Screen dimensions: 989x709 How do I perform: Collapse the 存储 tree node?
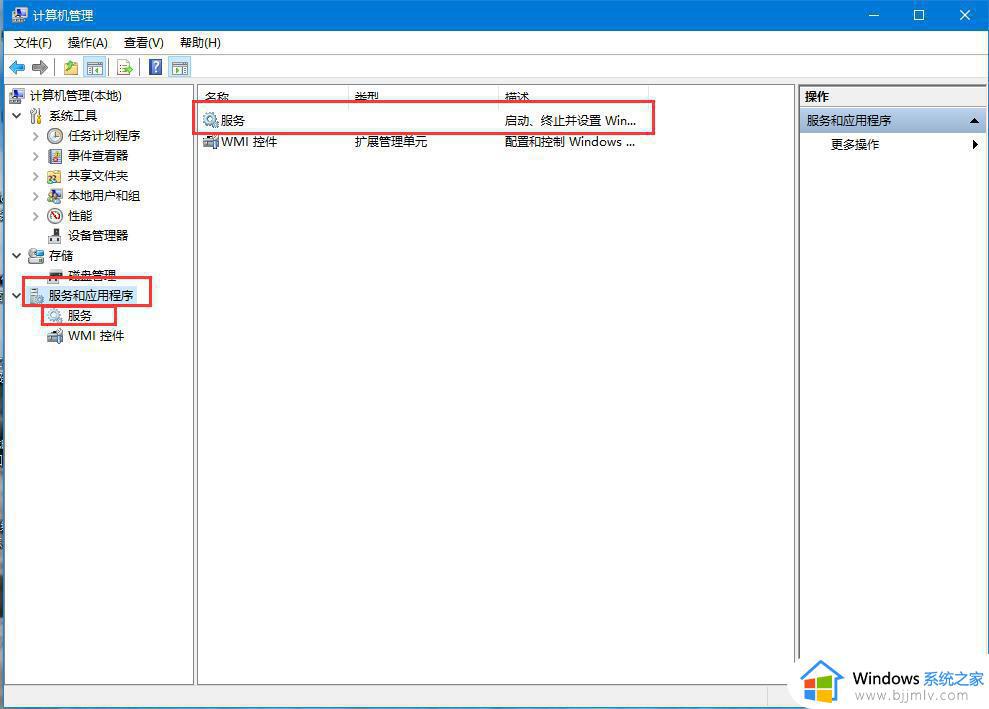17,256
